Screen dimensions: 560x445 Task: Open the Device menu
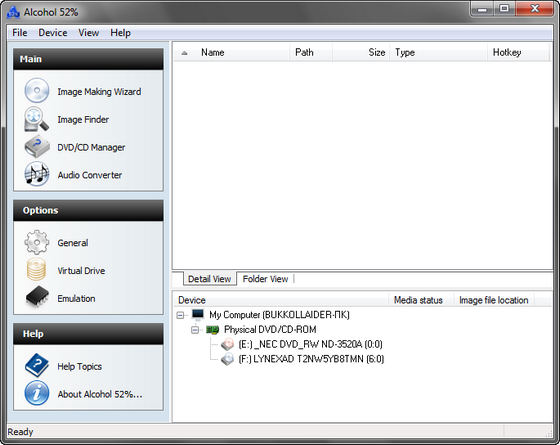tap(53, 33)
